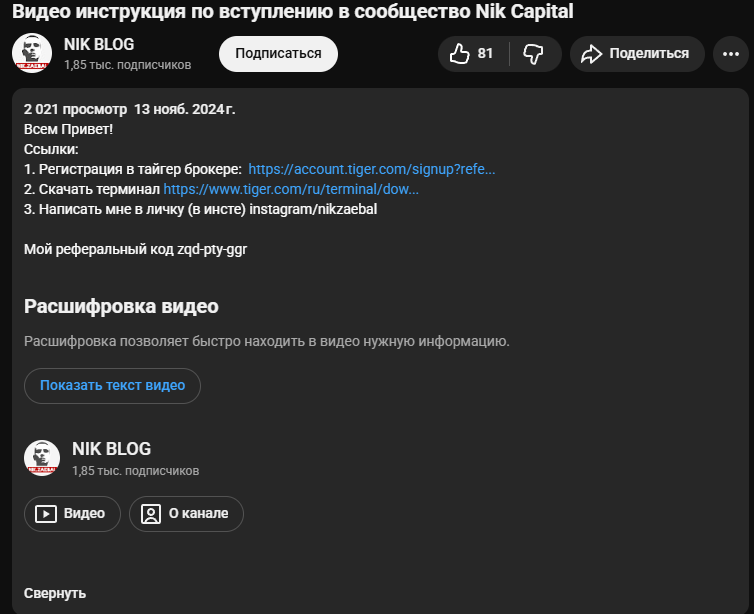Click NIK BLOG channel name beside Подписаться

pyautogui.click(x=98, y=45)
